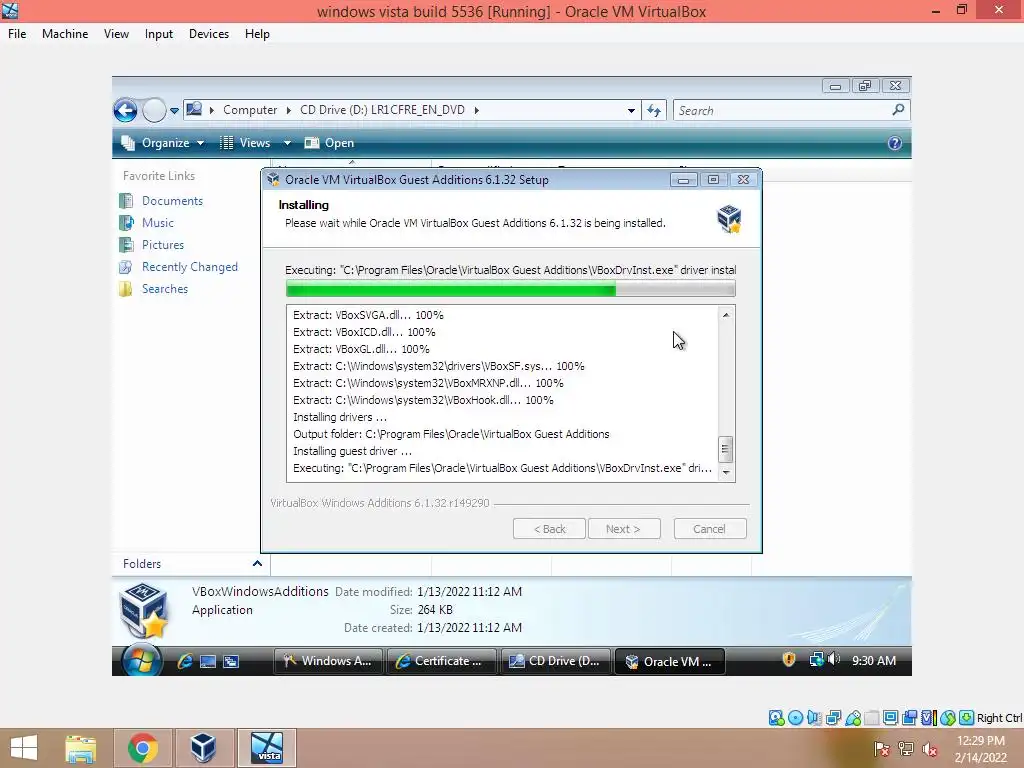The width and height of the screenshot is (1024, 768).
Task: Click the Back button in setup
Action: point(549,529)
